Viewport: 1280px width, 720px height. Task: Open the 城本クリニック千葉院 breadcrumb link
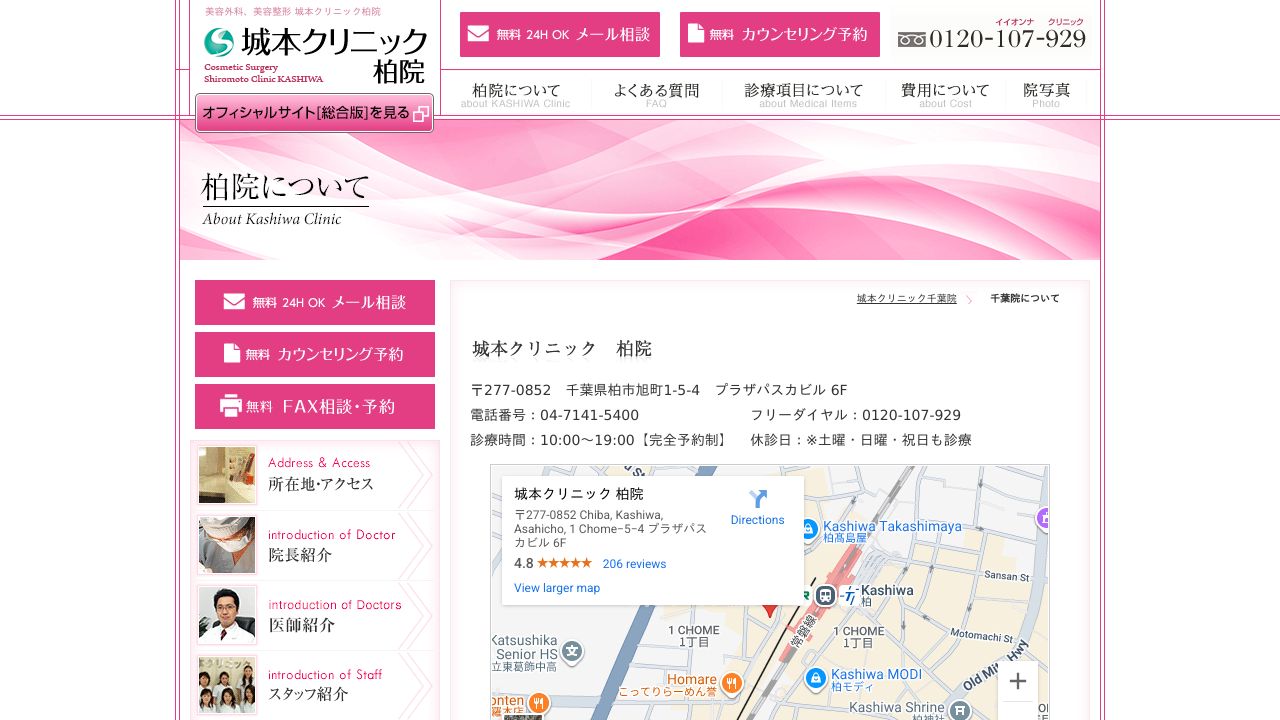point(906,298)
